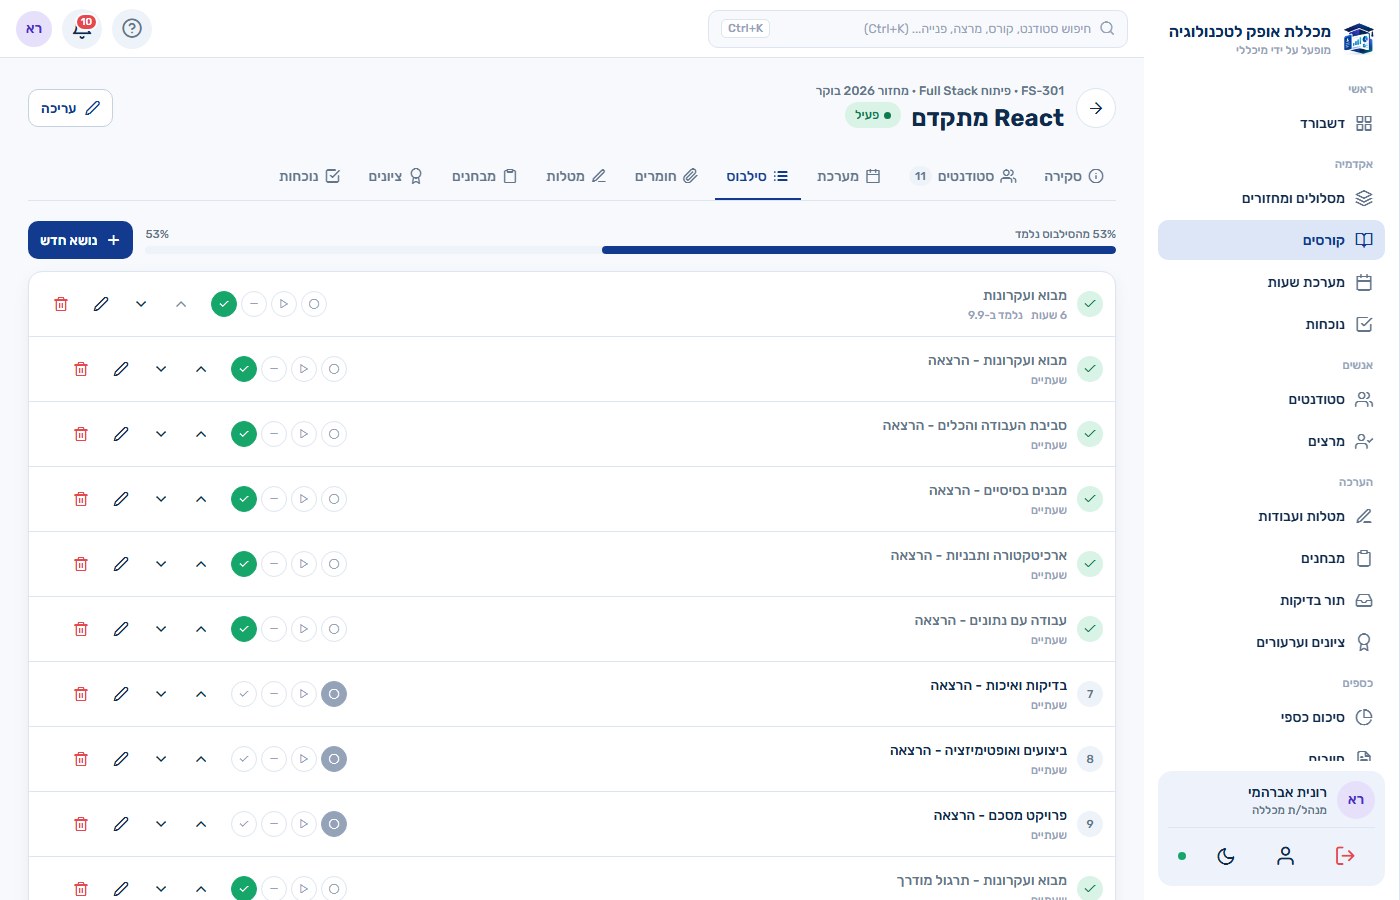
Task: Click the 53% syllabus progress bar
Action: click(x=631, y=250)
